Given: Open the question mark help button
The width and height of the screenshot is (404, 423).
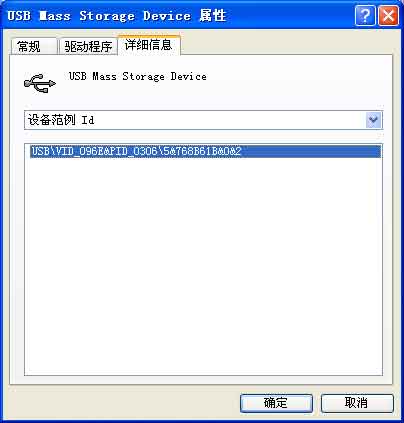Looking at the screenshot, I should pos(365,15).
